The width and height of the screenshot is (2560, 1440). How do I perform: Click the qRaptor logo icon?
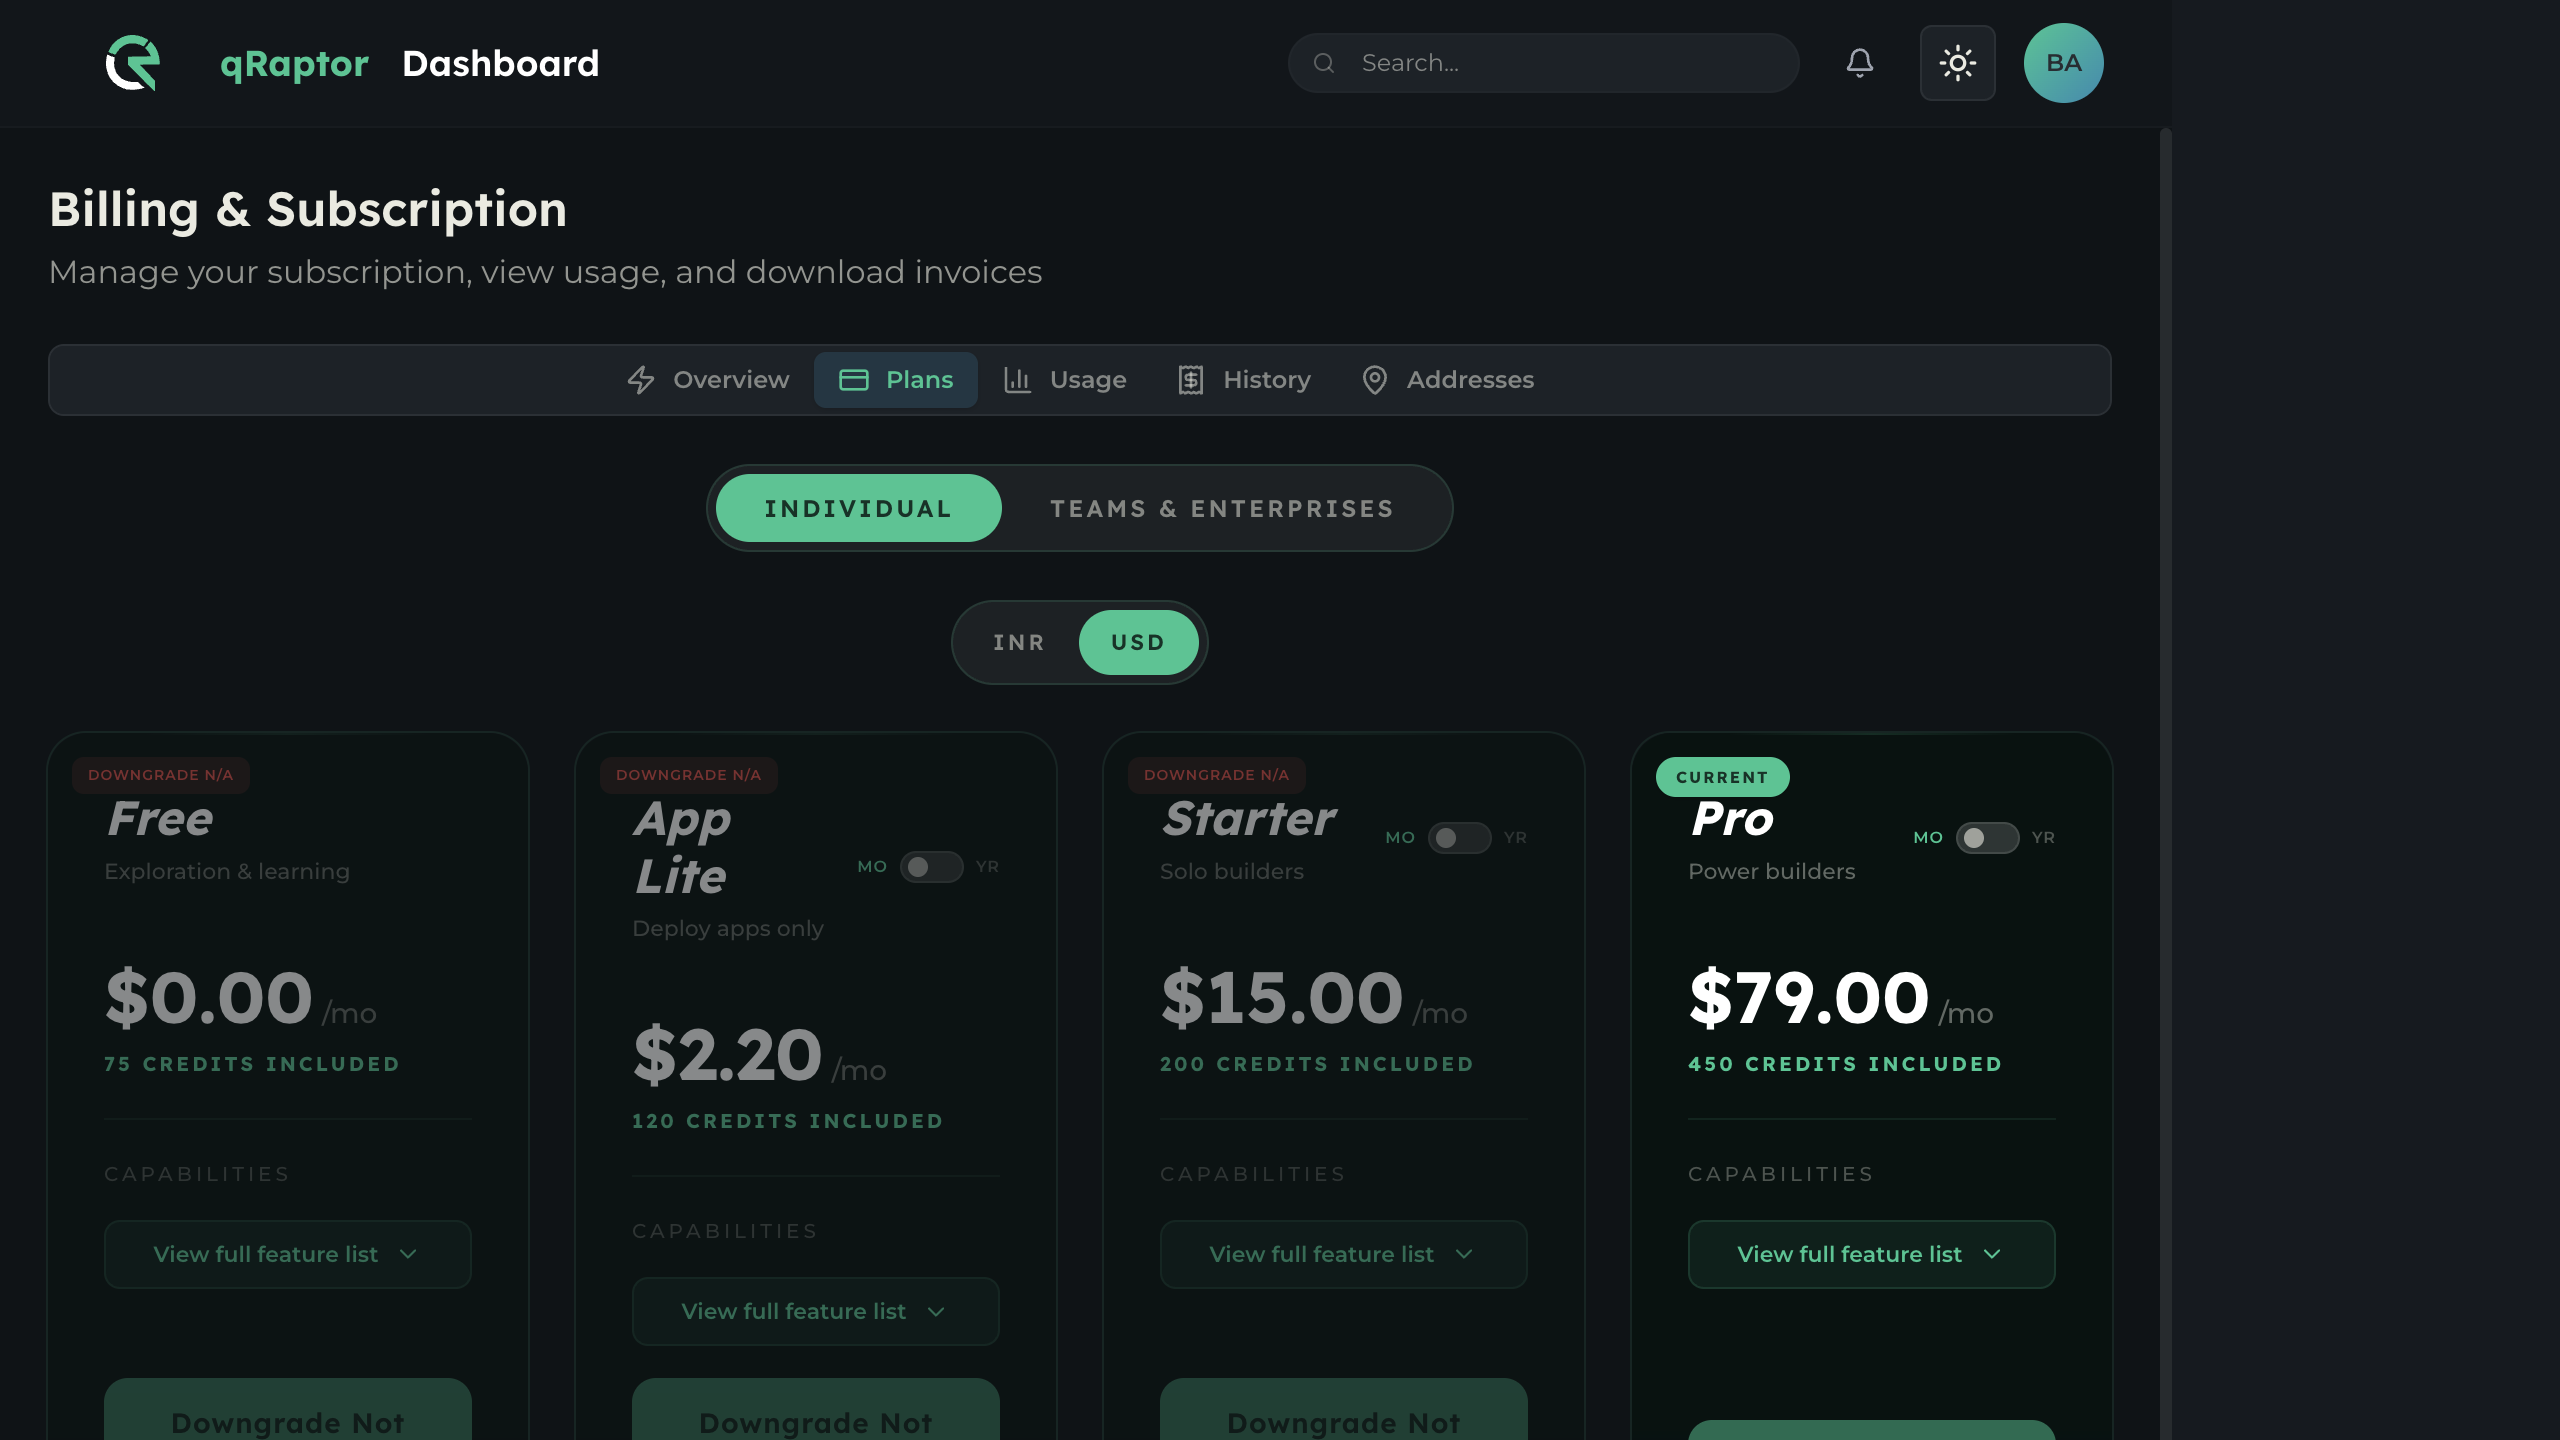(133, 63)
